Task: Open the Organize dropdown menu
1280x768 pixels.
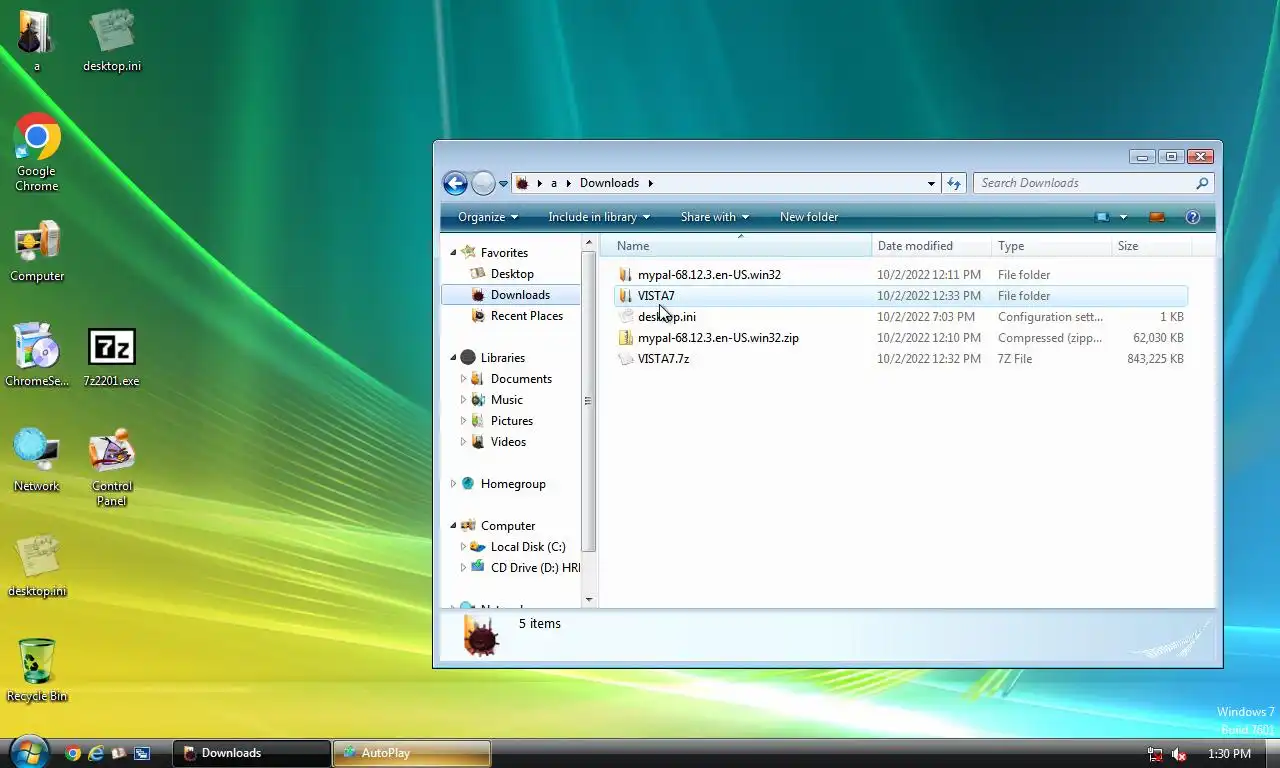Action: pyautogui.click(x=488, y=217)
